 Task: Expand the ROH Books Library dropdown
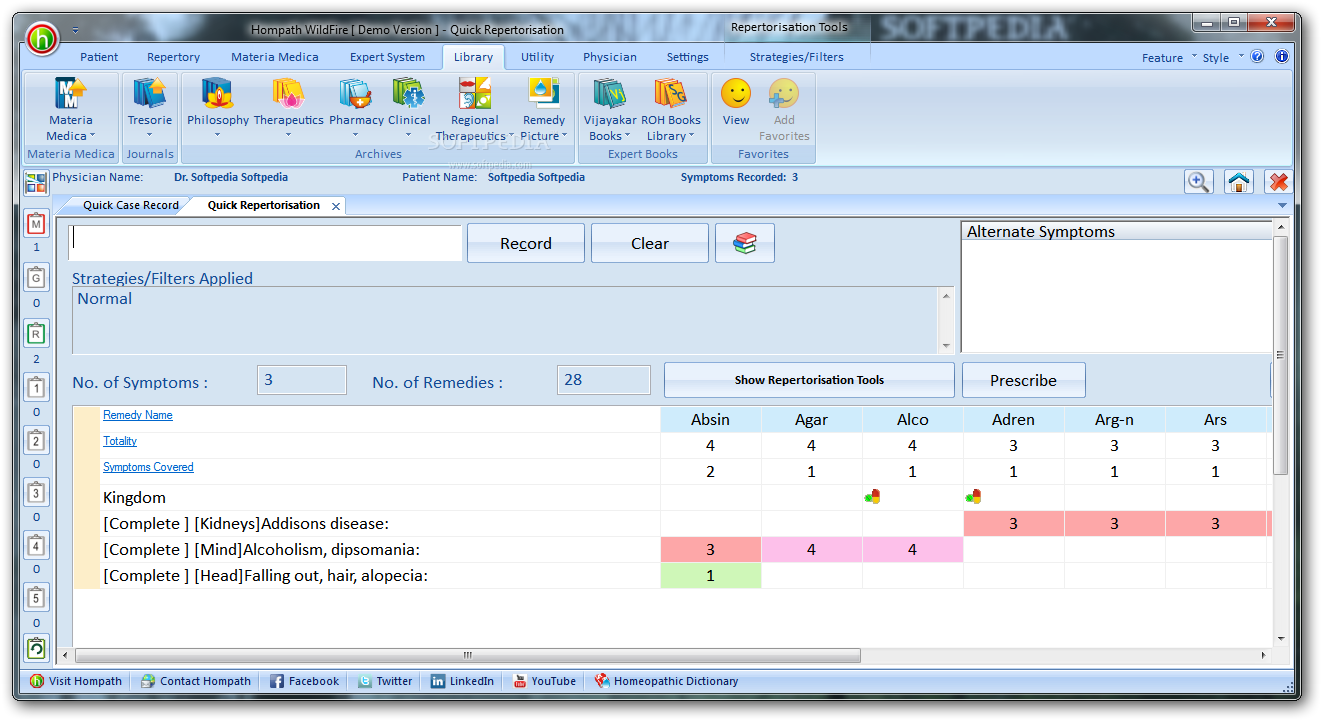tap(691, 136)
